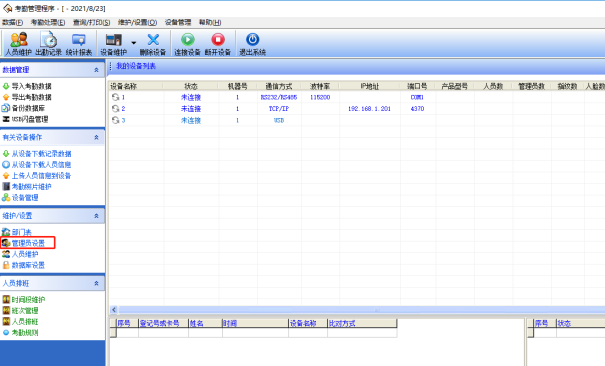Open 设备管理 in the sidebar list

click(x=25, y=198)
